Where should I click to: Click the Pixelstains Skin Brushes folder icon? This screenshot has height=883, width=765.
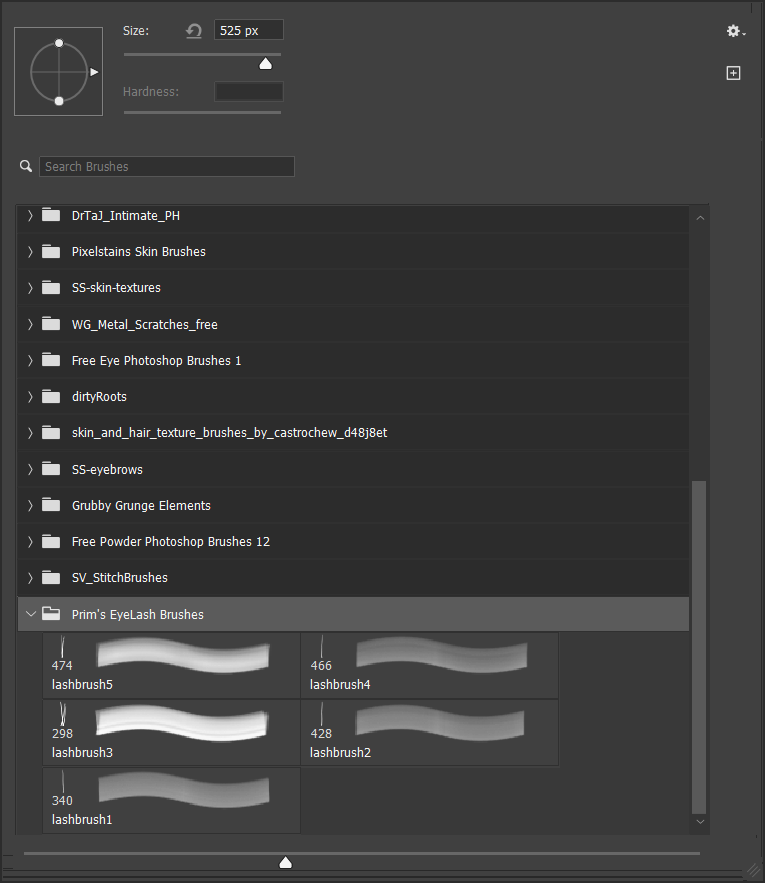pos(51,251)
